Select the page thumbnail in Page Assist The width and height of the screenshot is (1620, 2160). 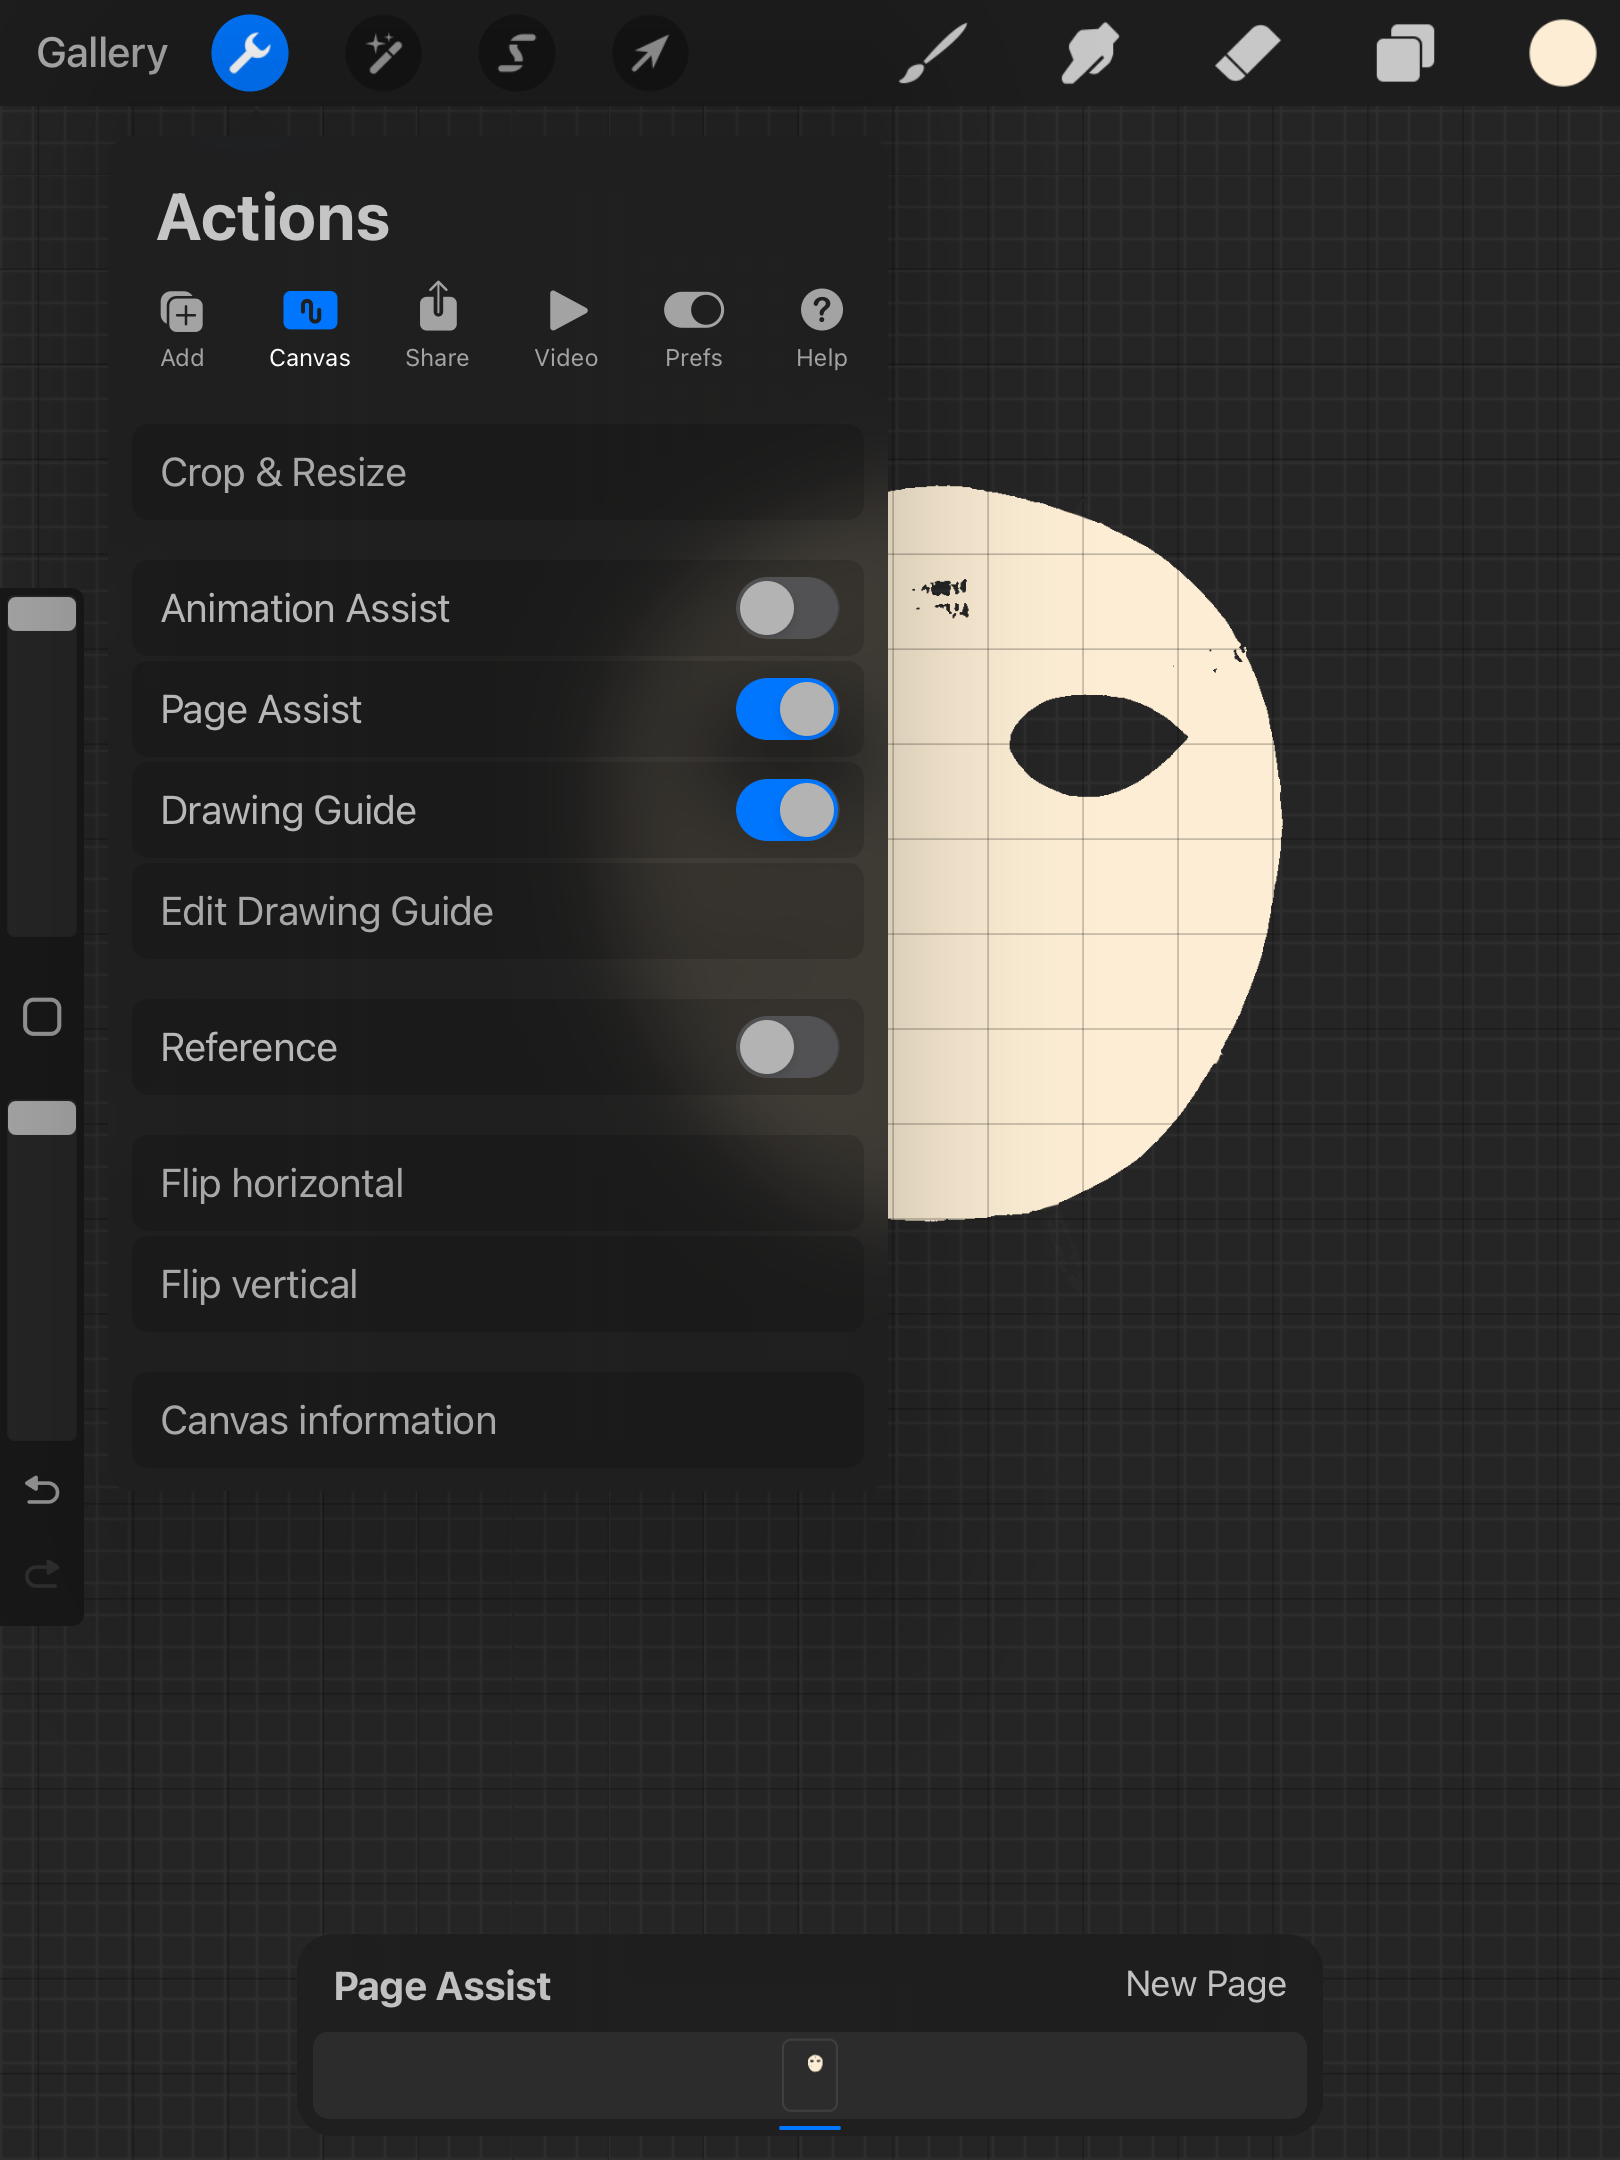pos(810,2074)
